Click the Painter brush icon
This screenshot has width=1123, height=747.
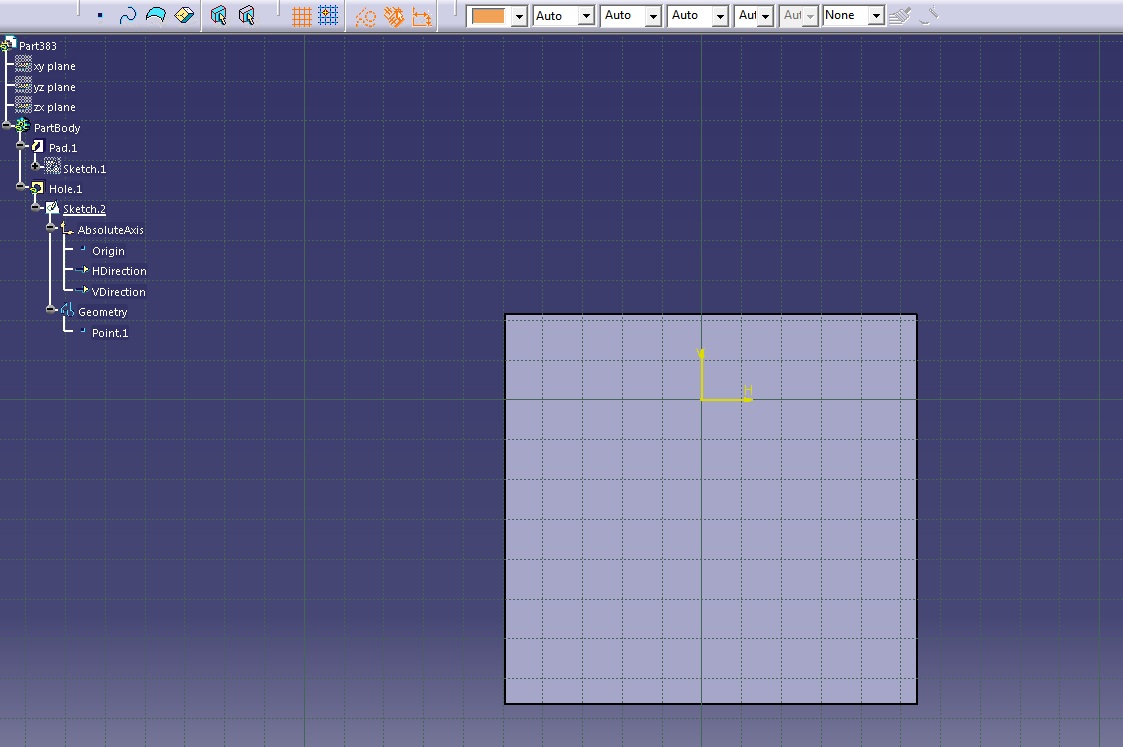[900, 16]
